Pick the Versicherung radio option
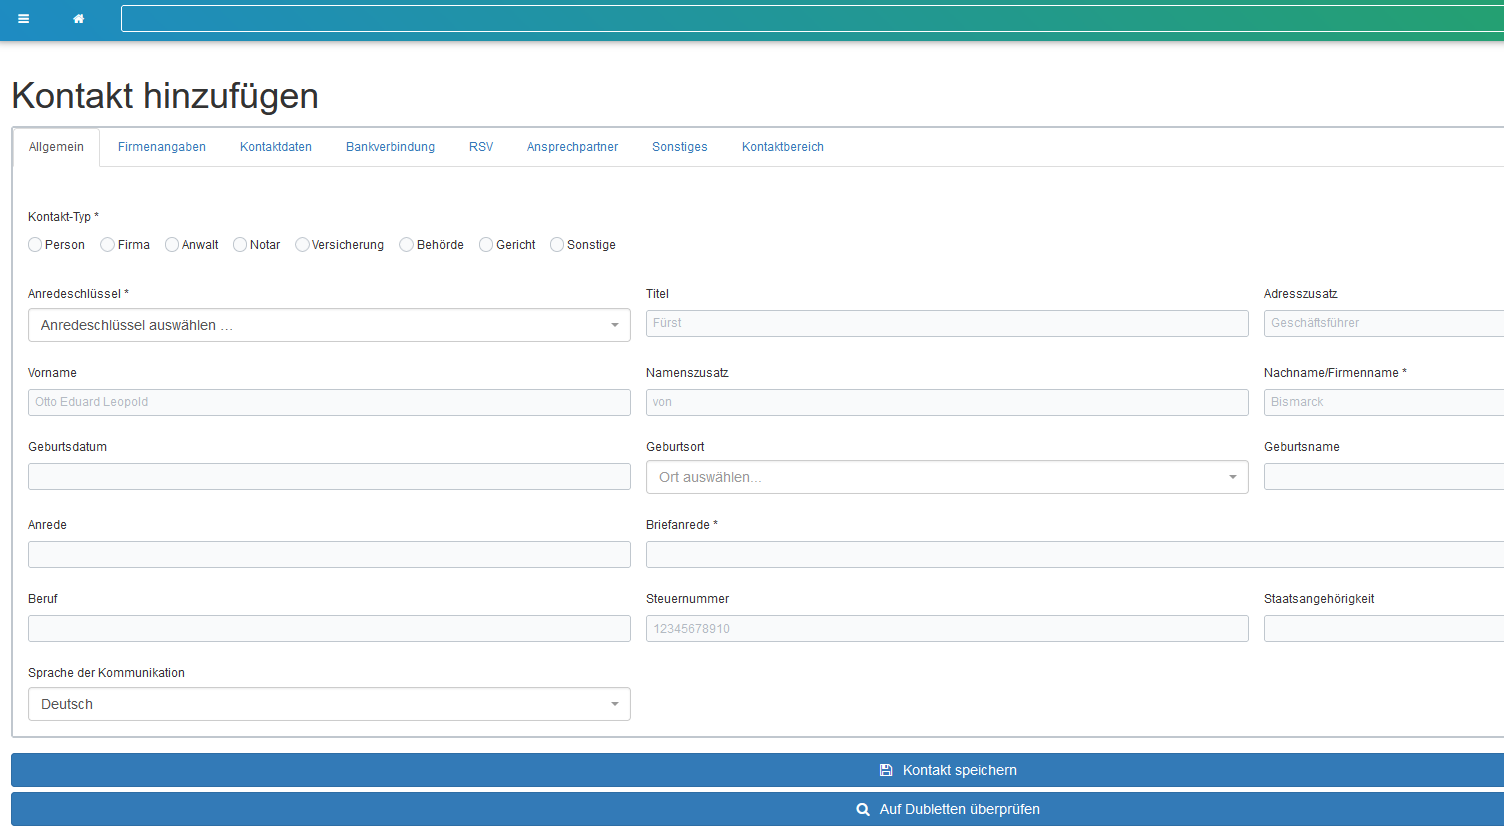Viewport: 1504px width, 835px height. (302, 245)
